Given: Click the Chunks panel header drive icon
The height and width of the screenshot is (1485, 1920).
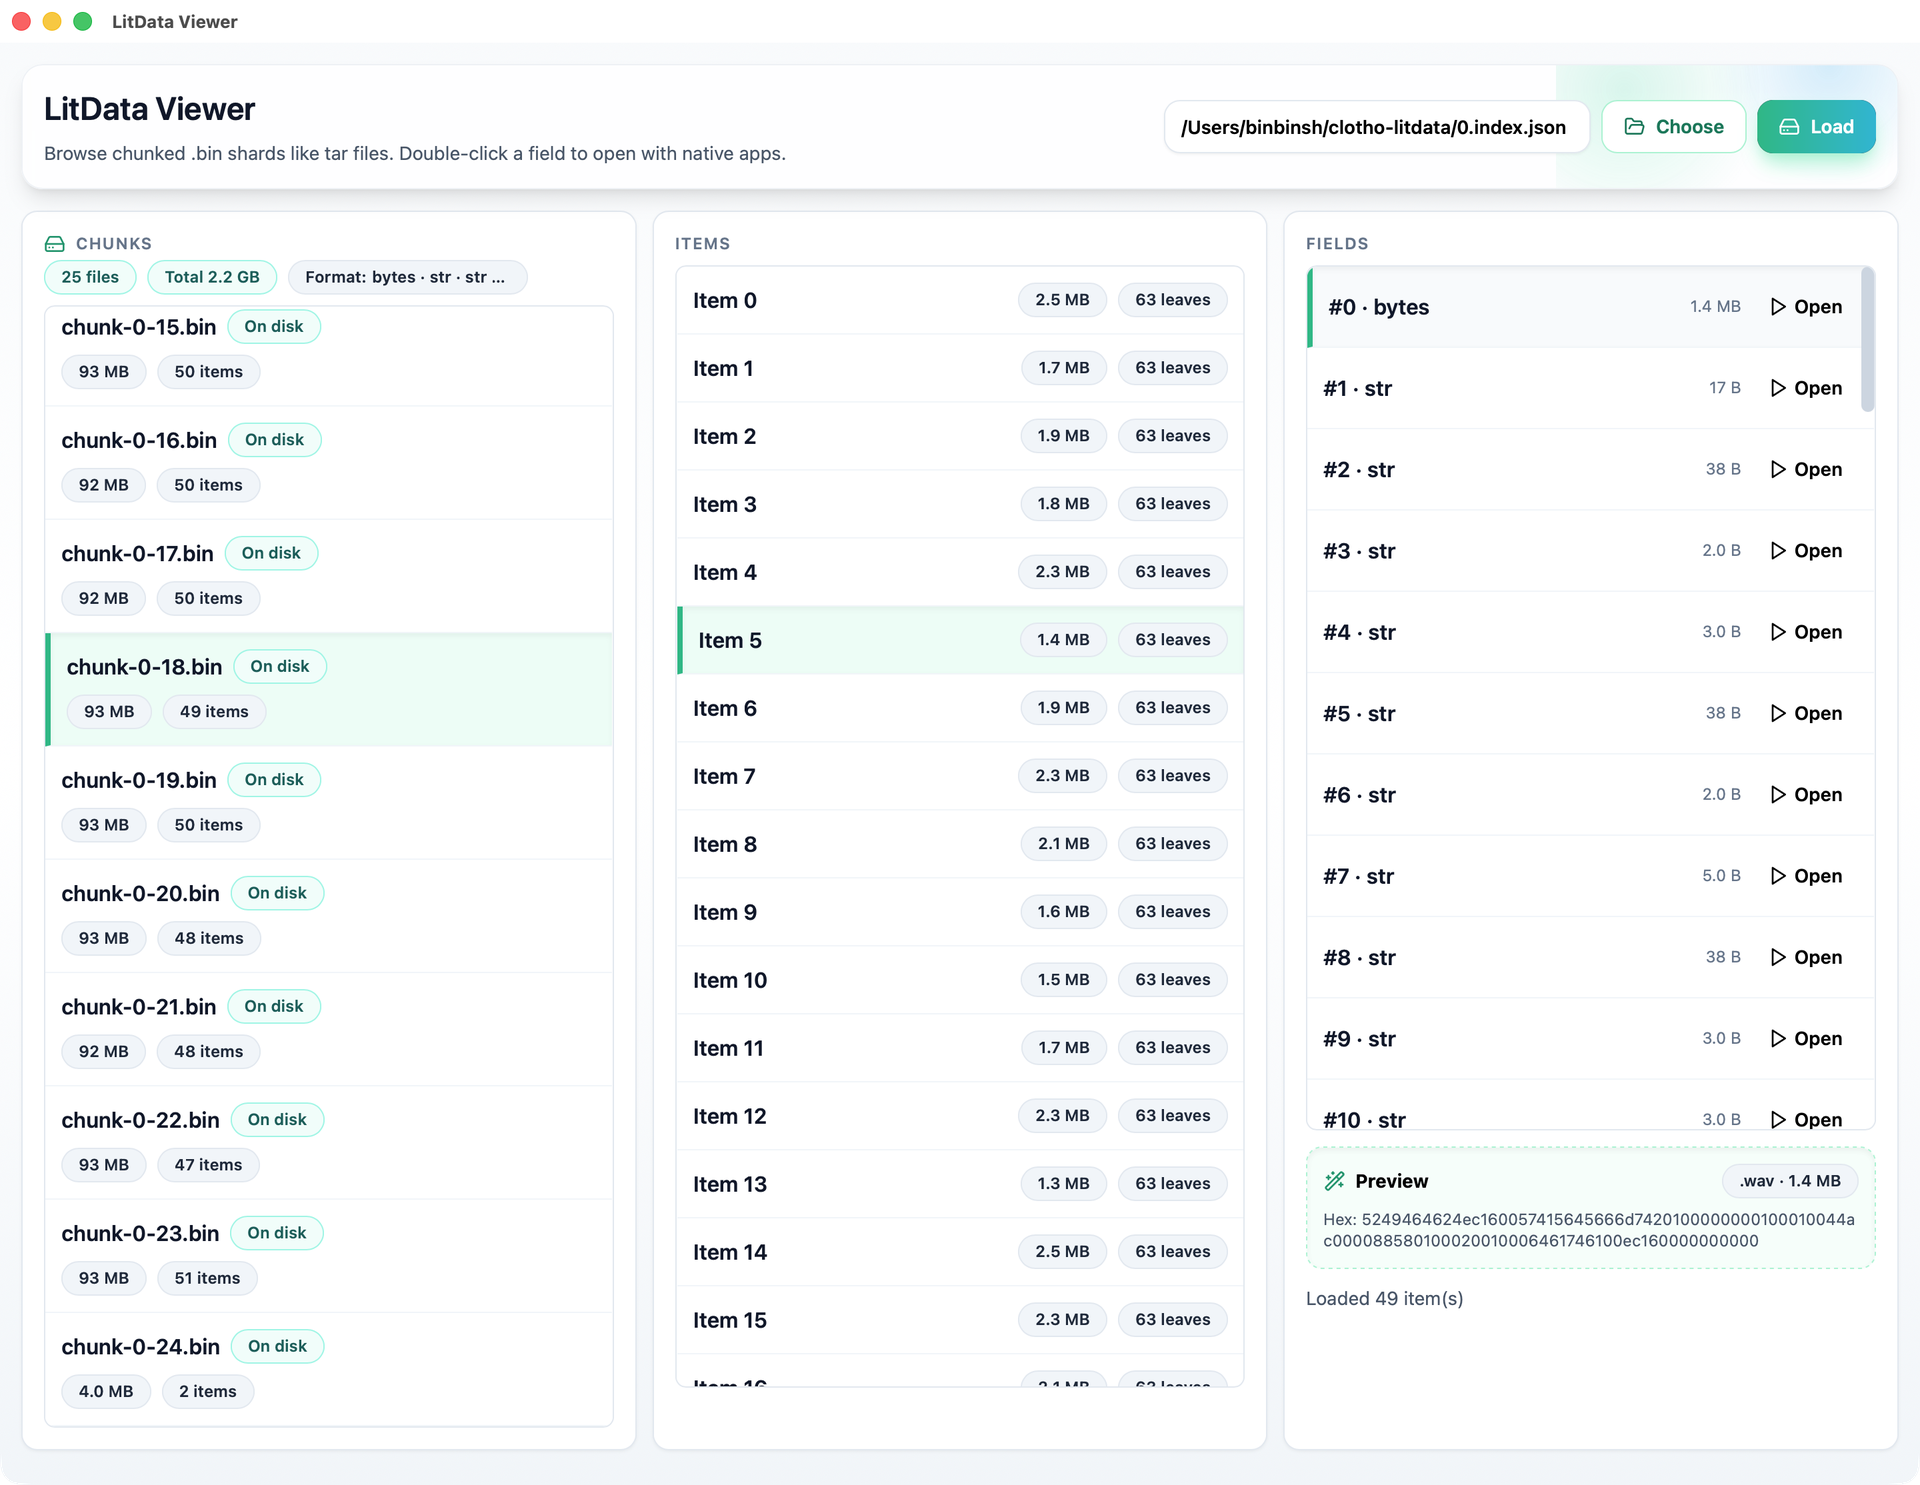Looking at the screenshot, I should click(x=55, y=244).
